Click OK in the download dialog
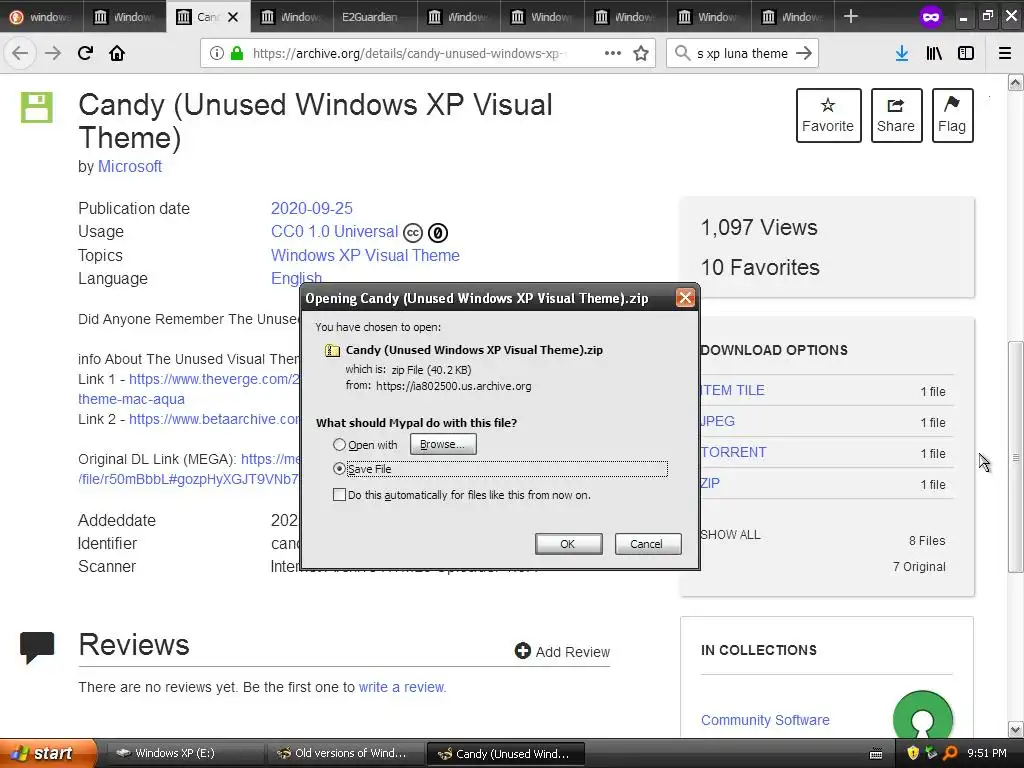Image resolution: width=1024 pixels, height=768 pixels. point(568,544)
